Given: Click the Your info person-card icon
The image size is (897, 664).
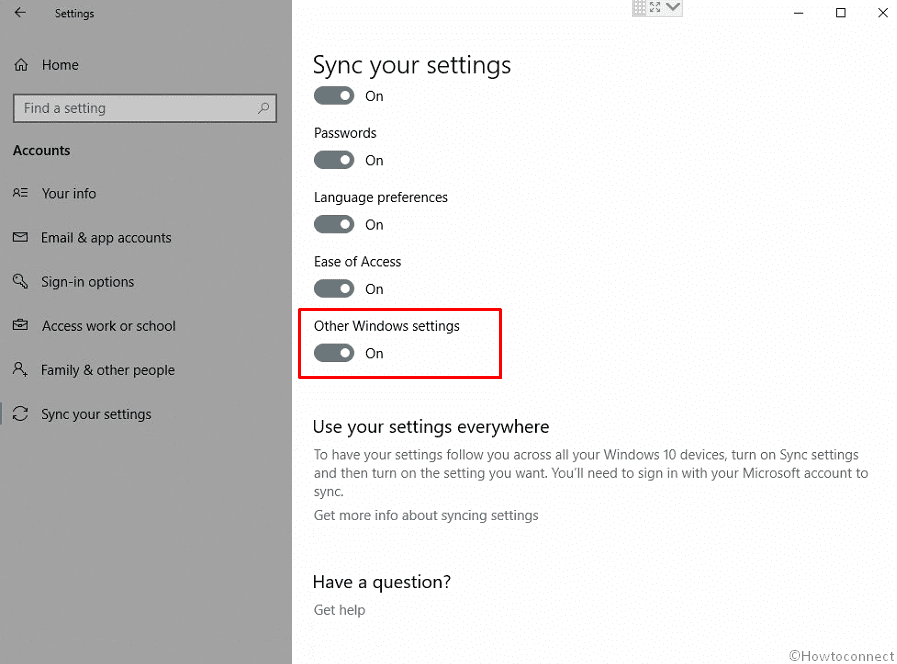Looking at the screenshot, I should [x=21, y=193].
